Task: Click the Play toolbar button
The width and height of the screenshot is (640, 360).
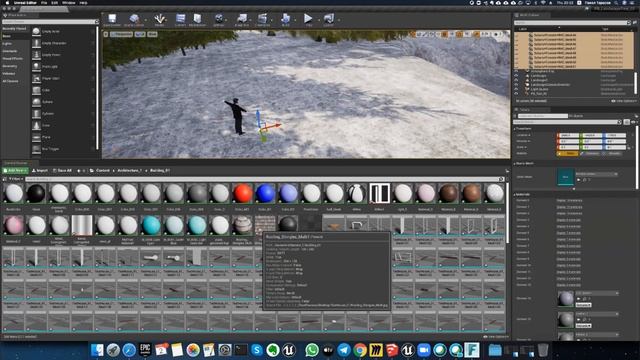Action: (308, 18)
